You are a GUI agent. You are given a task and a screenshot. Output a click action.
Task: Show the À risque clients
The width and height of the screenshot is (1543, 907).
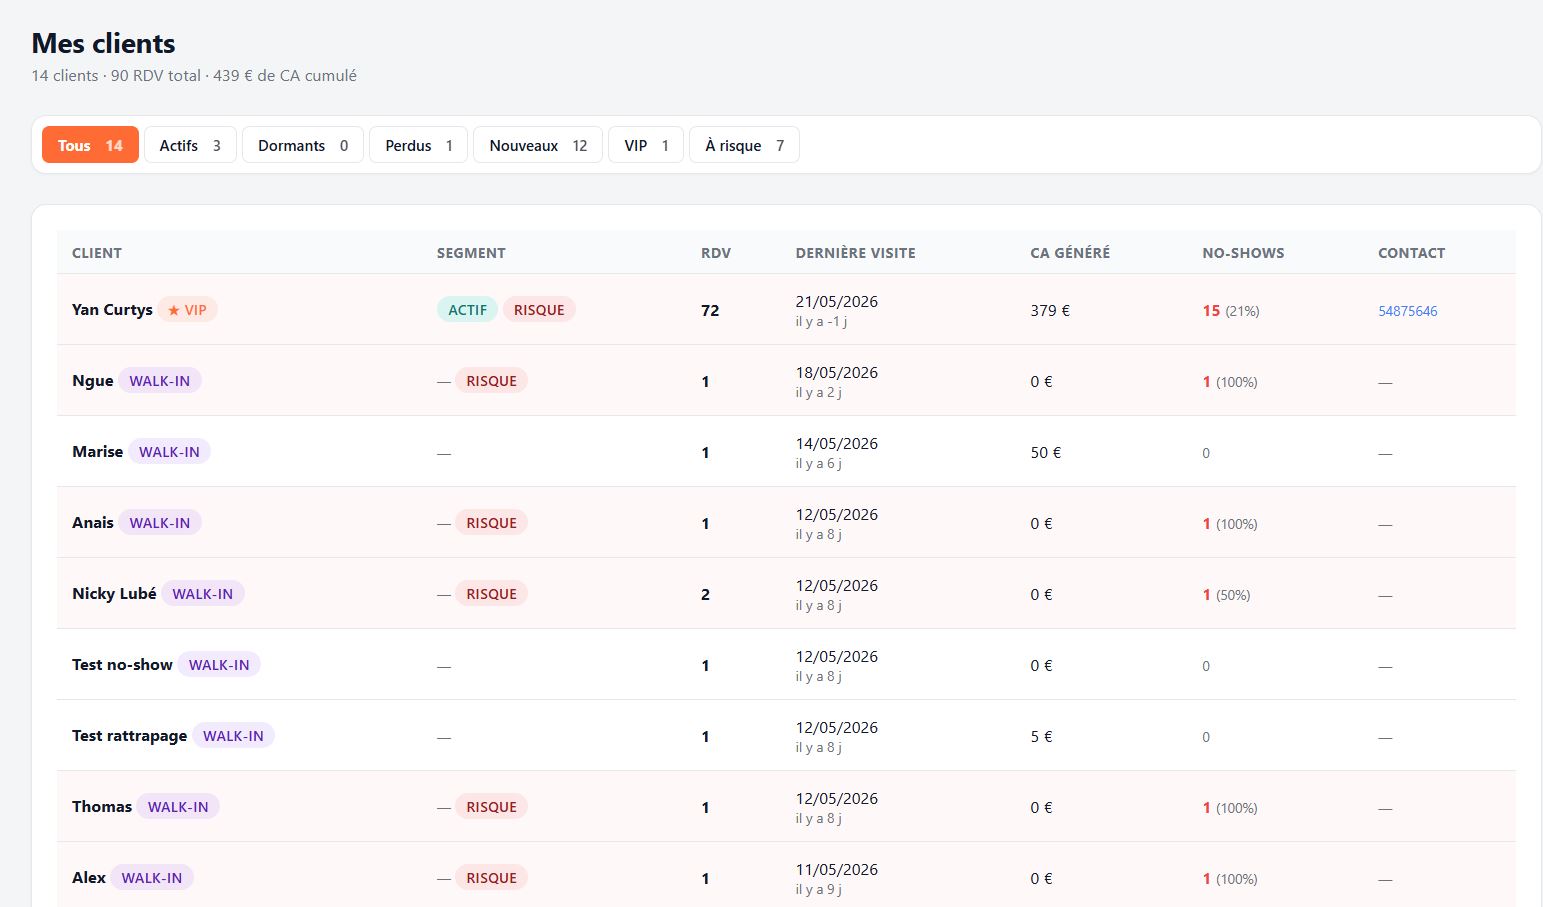click(x=744, y=145)
